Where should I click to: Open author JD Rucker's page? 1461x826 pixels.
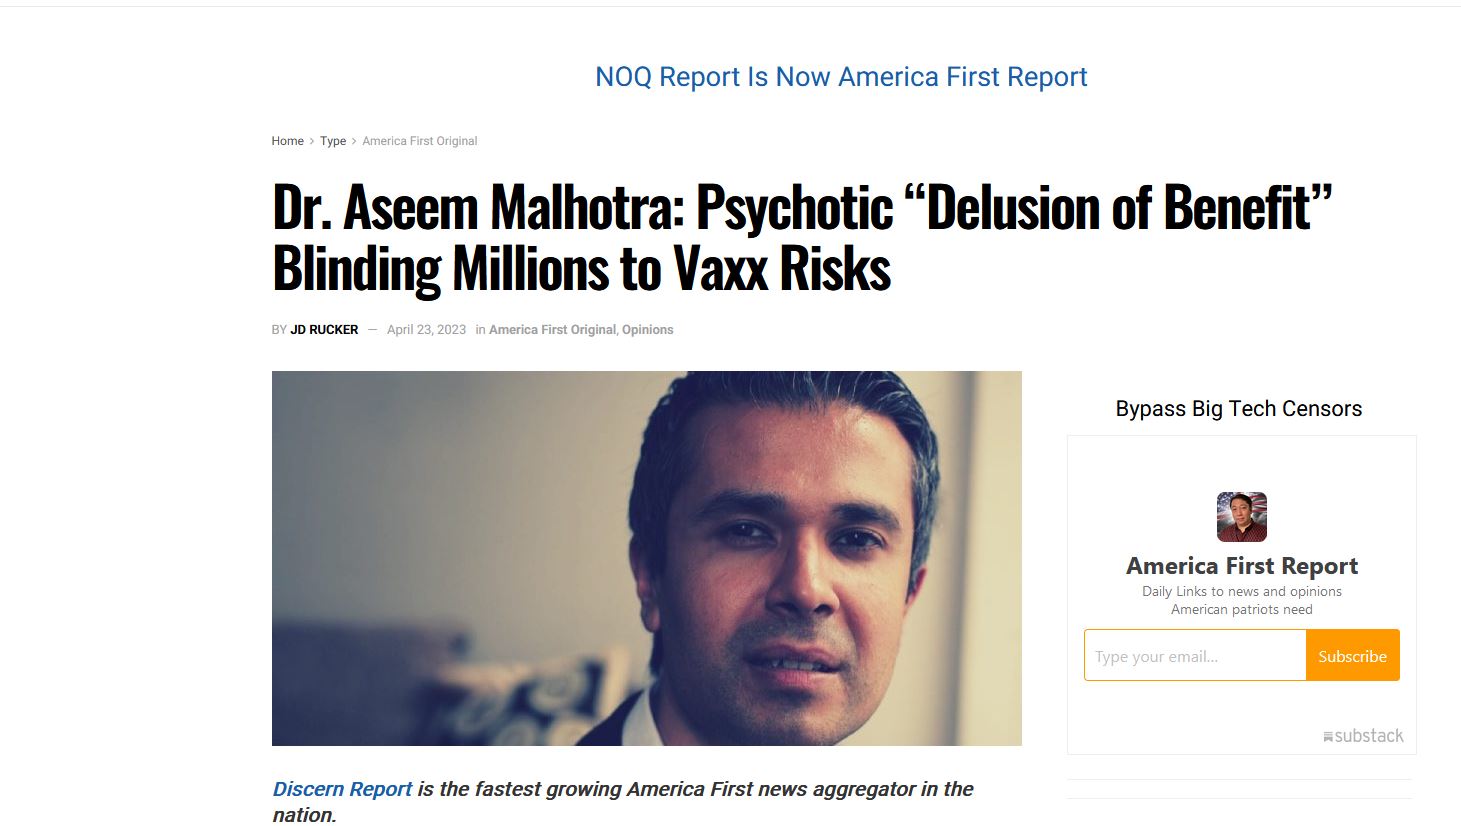click(x=324, y=330)
